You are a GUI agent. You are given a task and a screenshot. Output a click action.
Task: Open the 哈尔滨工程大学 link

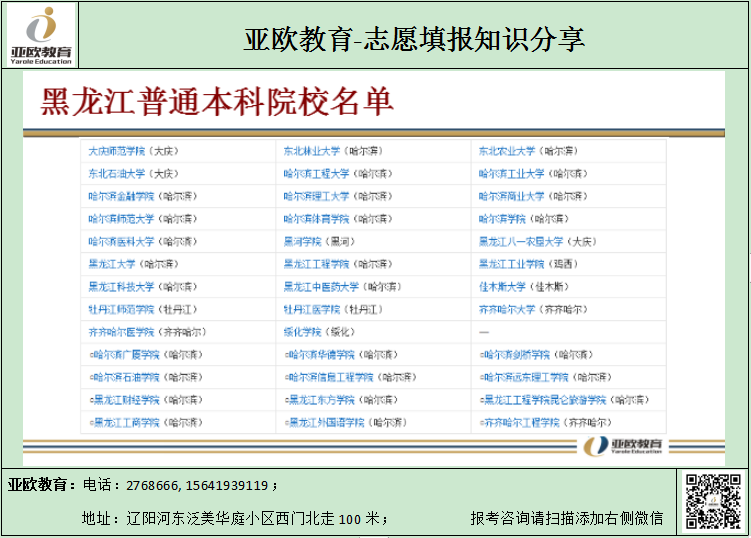(x=316, y=174)
